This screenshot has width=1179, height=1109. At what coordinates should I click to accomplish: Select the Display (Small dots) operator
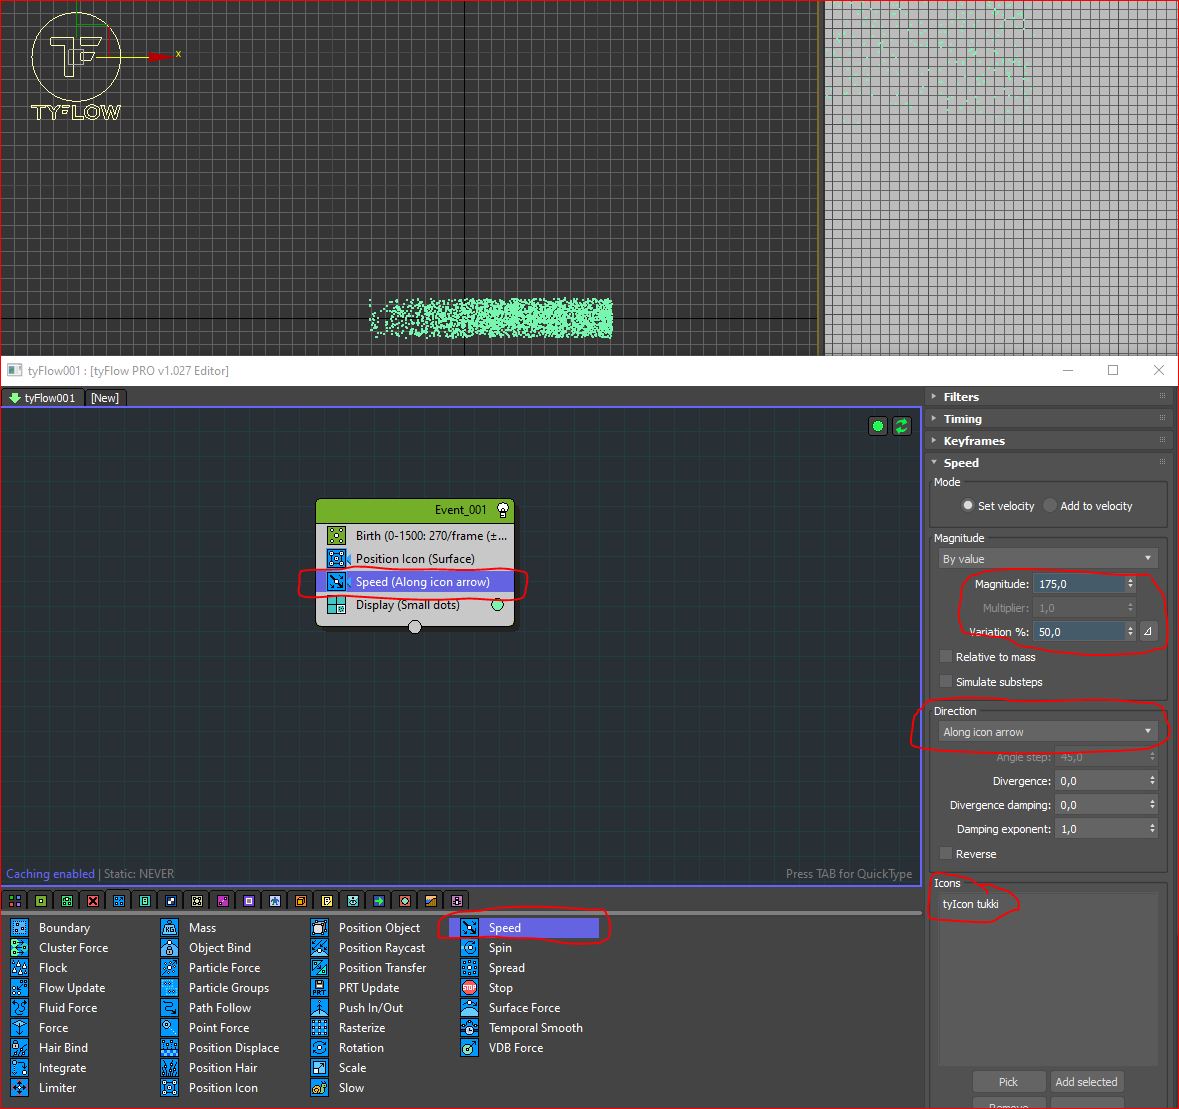pos(415,605)
